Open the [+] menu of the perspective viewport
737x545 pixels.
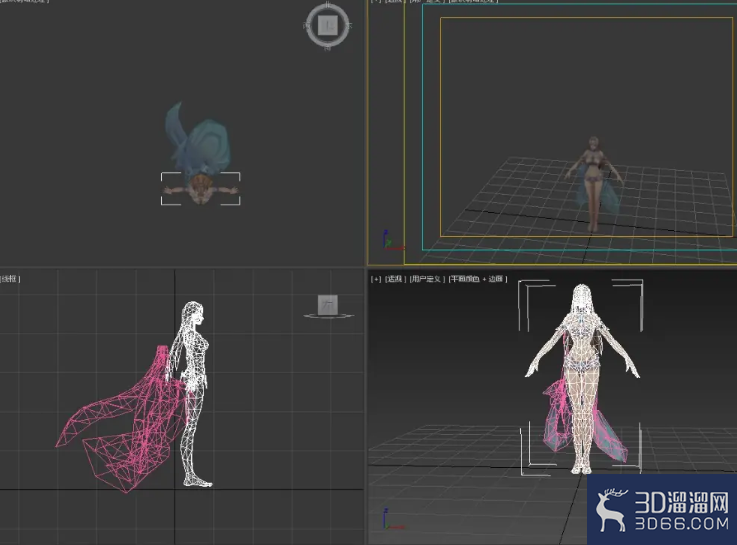[x=376, y=279]
